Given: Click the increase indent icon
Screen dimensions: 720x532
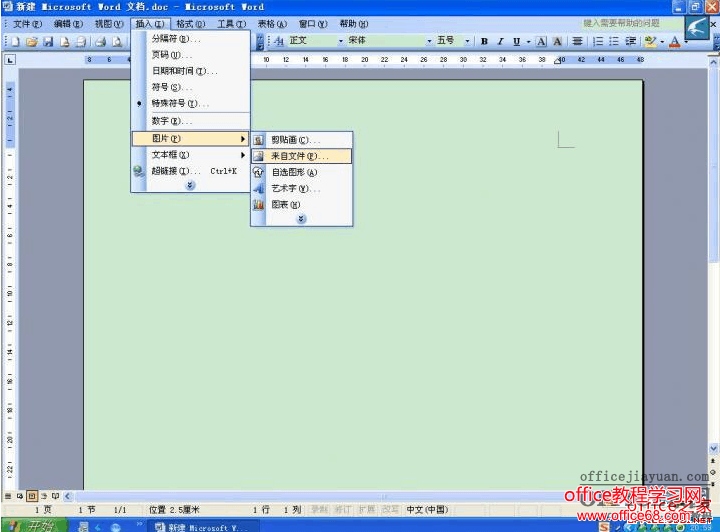Looking at the screenshot, I should click(x=630, y=41).
